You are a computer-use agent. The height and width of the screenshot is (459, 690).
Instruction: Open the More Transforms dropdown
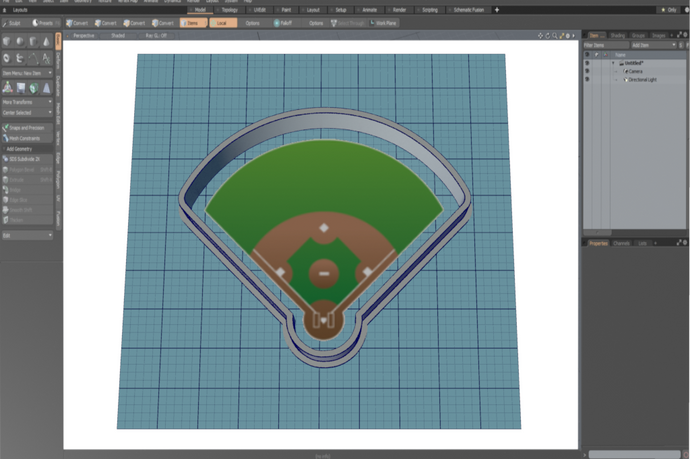pyautogui.click(x=27, y=102)
